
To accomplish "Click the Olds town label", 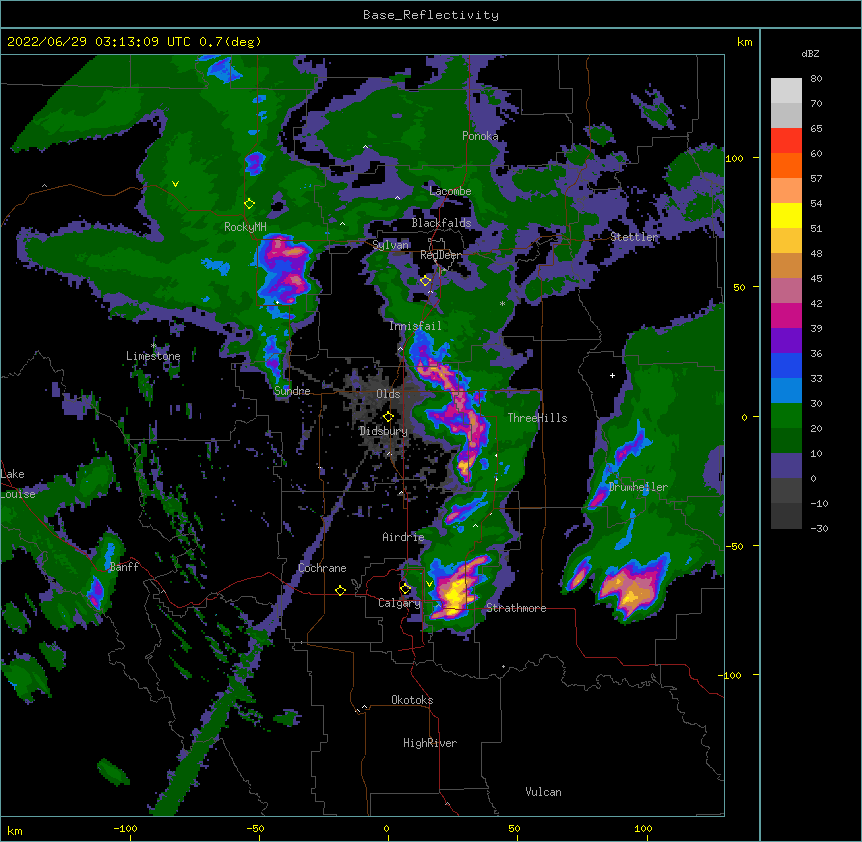I will pyautogui.click(x=388, y=394).
